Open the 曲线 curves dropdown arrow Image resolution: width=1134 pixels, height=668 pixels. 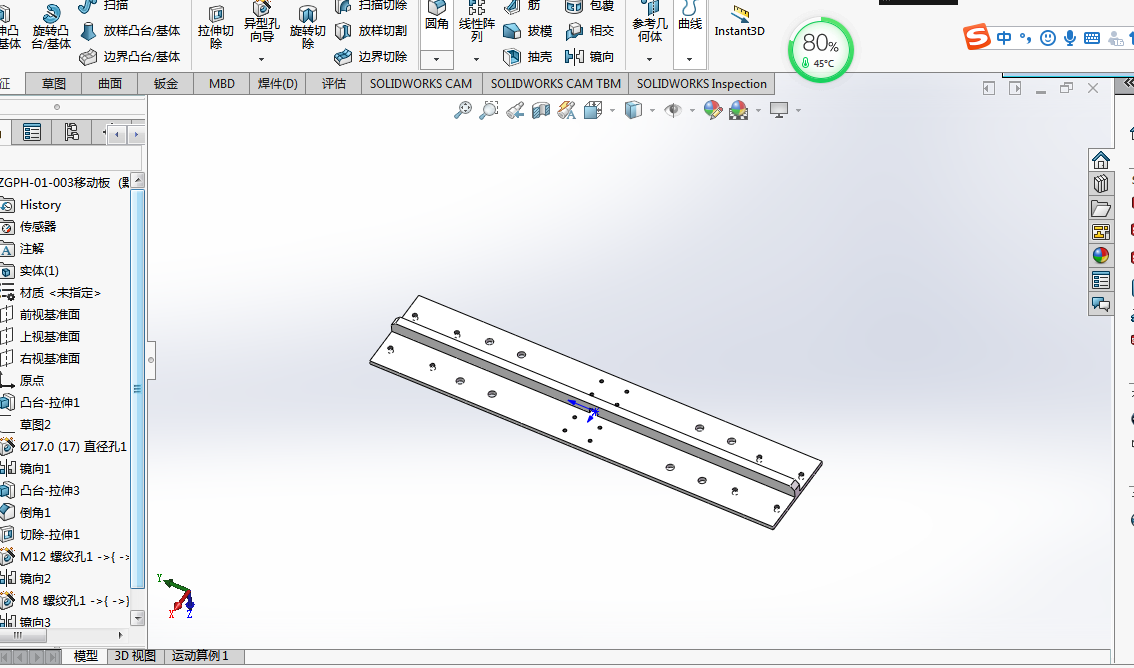690,59
